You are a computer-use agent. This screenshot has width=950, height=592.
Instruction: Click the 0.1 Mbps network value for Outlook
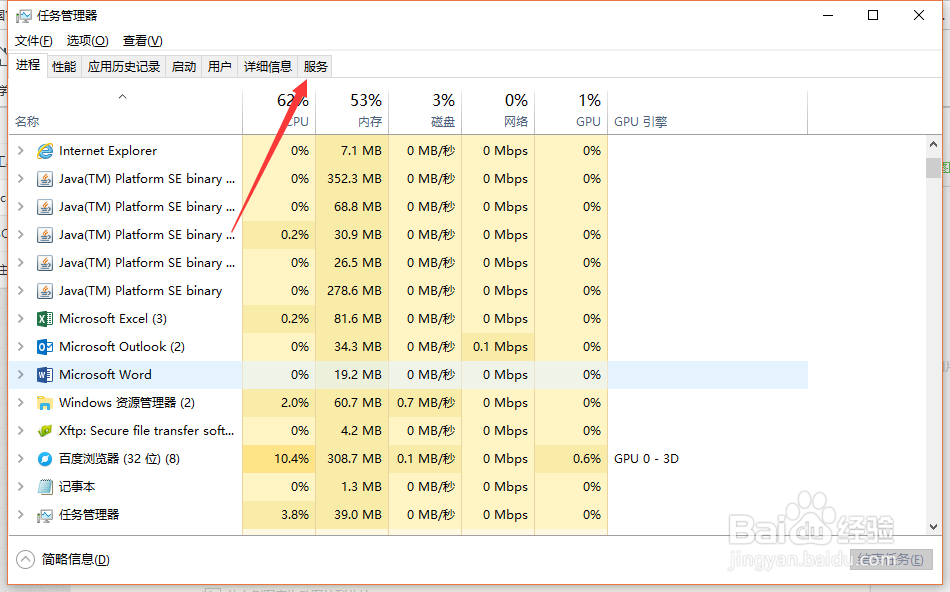click(500, 347)
